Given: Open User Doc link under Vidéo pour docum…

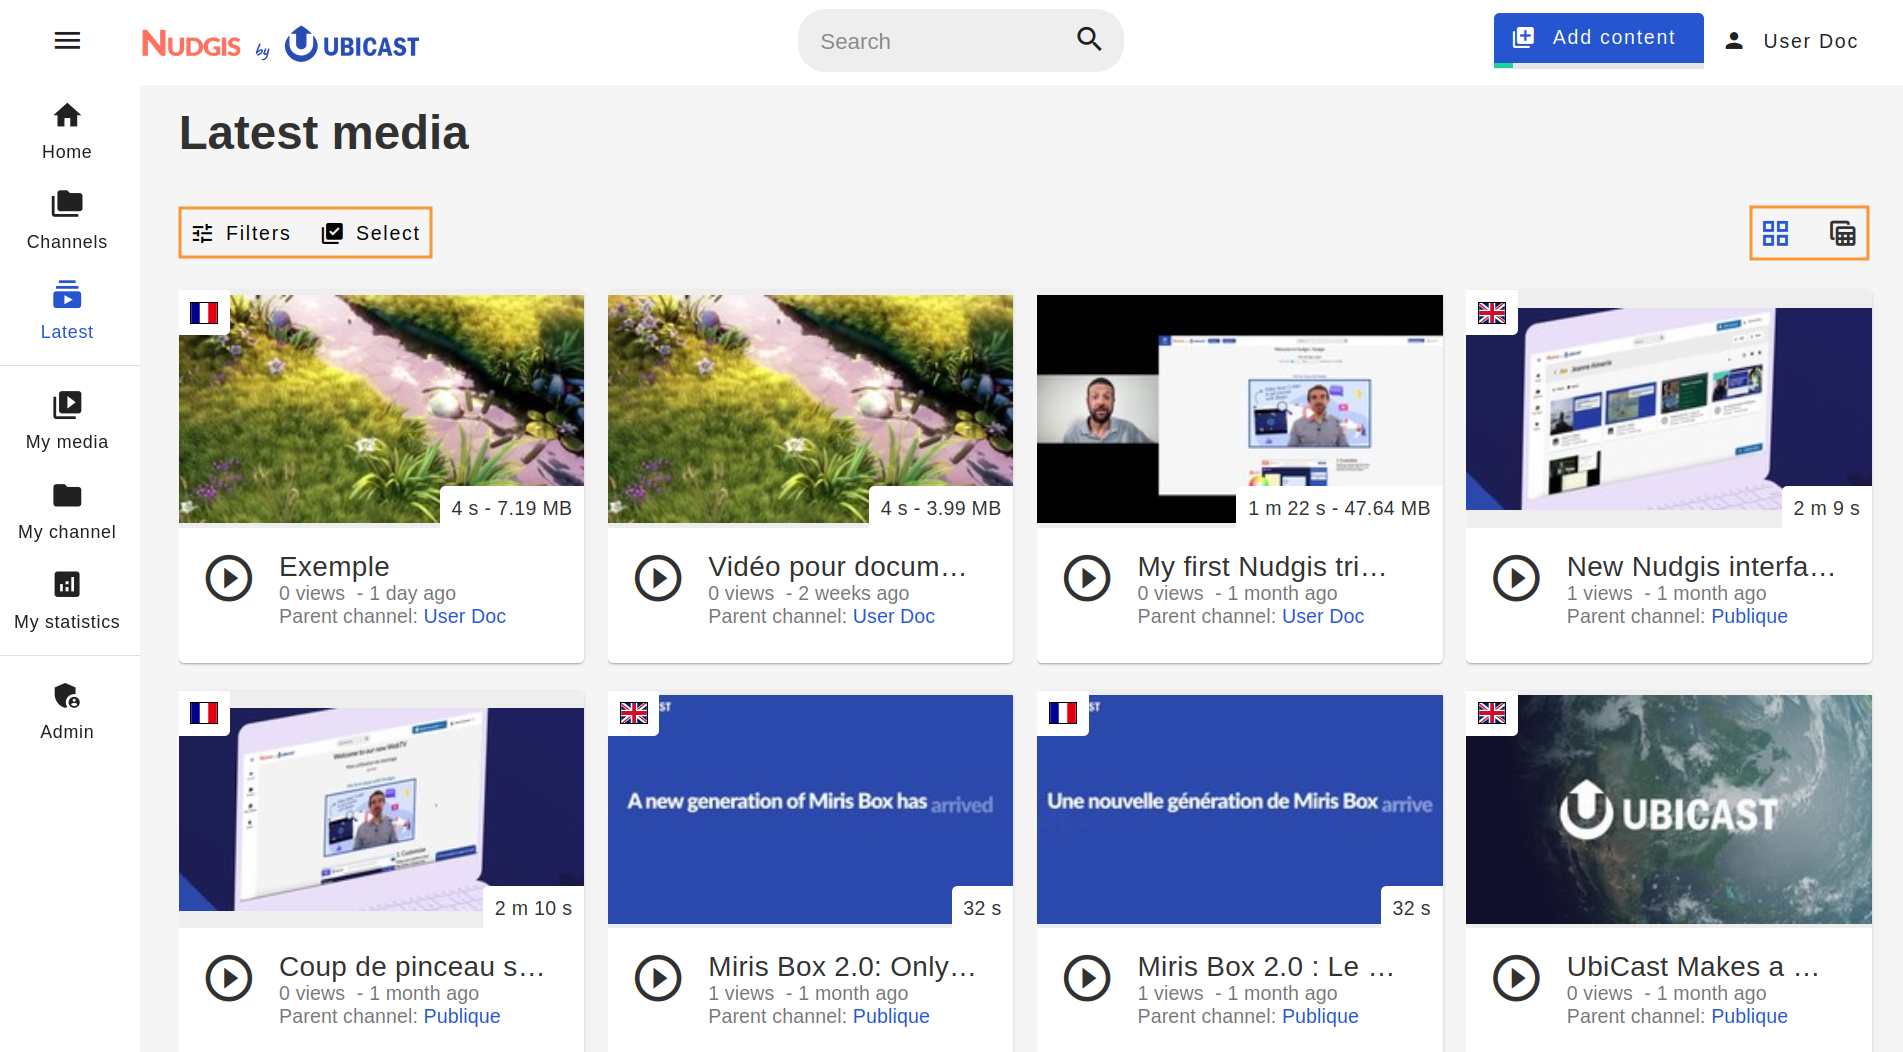Looking at the screenshot, I should click(x=894, y=616).
